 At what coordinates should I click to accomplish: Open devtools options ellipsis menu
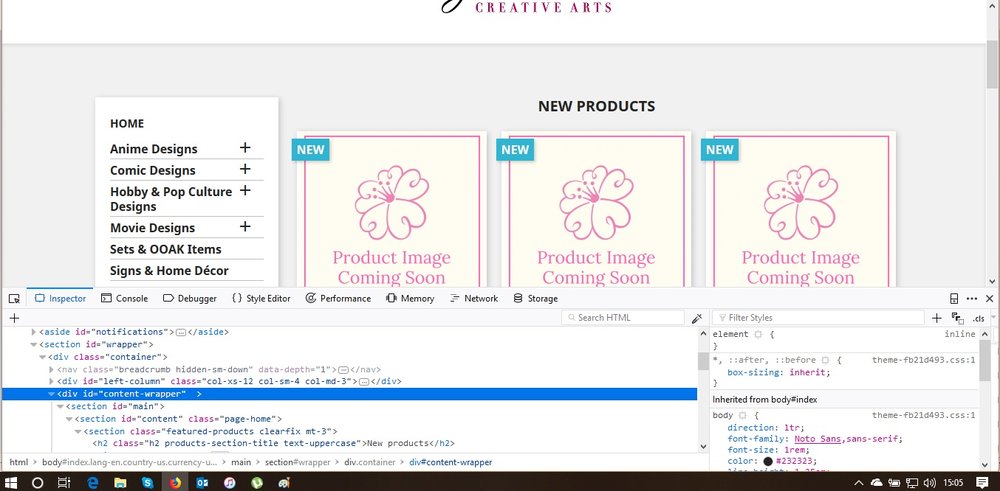[x=972, y=298]
